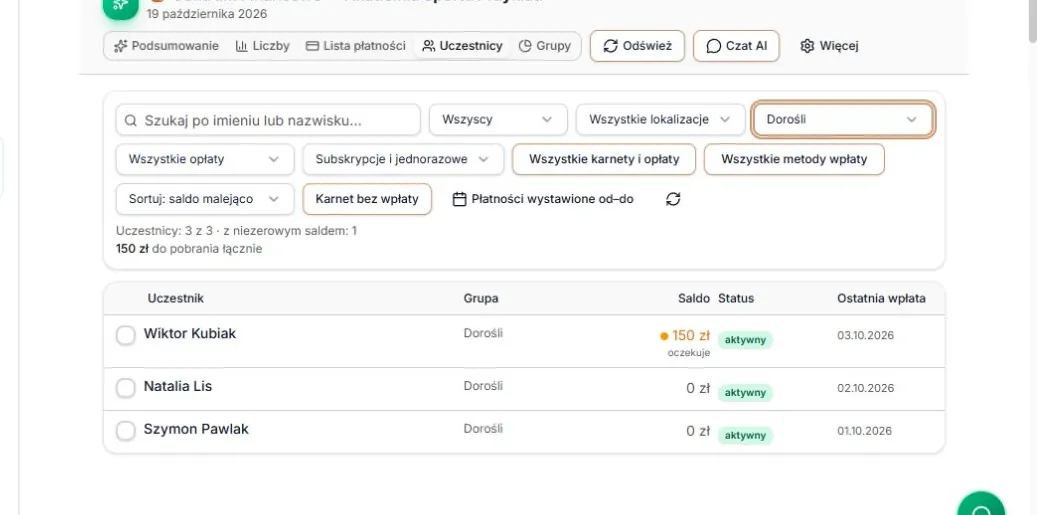Open the Podsumowanie tab
Viewport: 1037px width, 515px height.
point(166,46)
